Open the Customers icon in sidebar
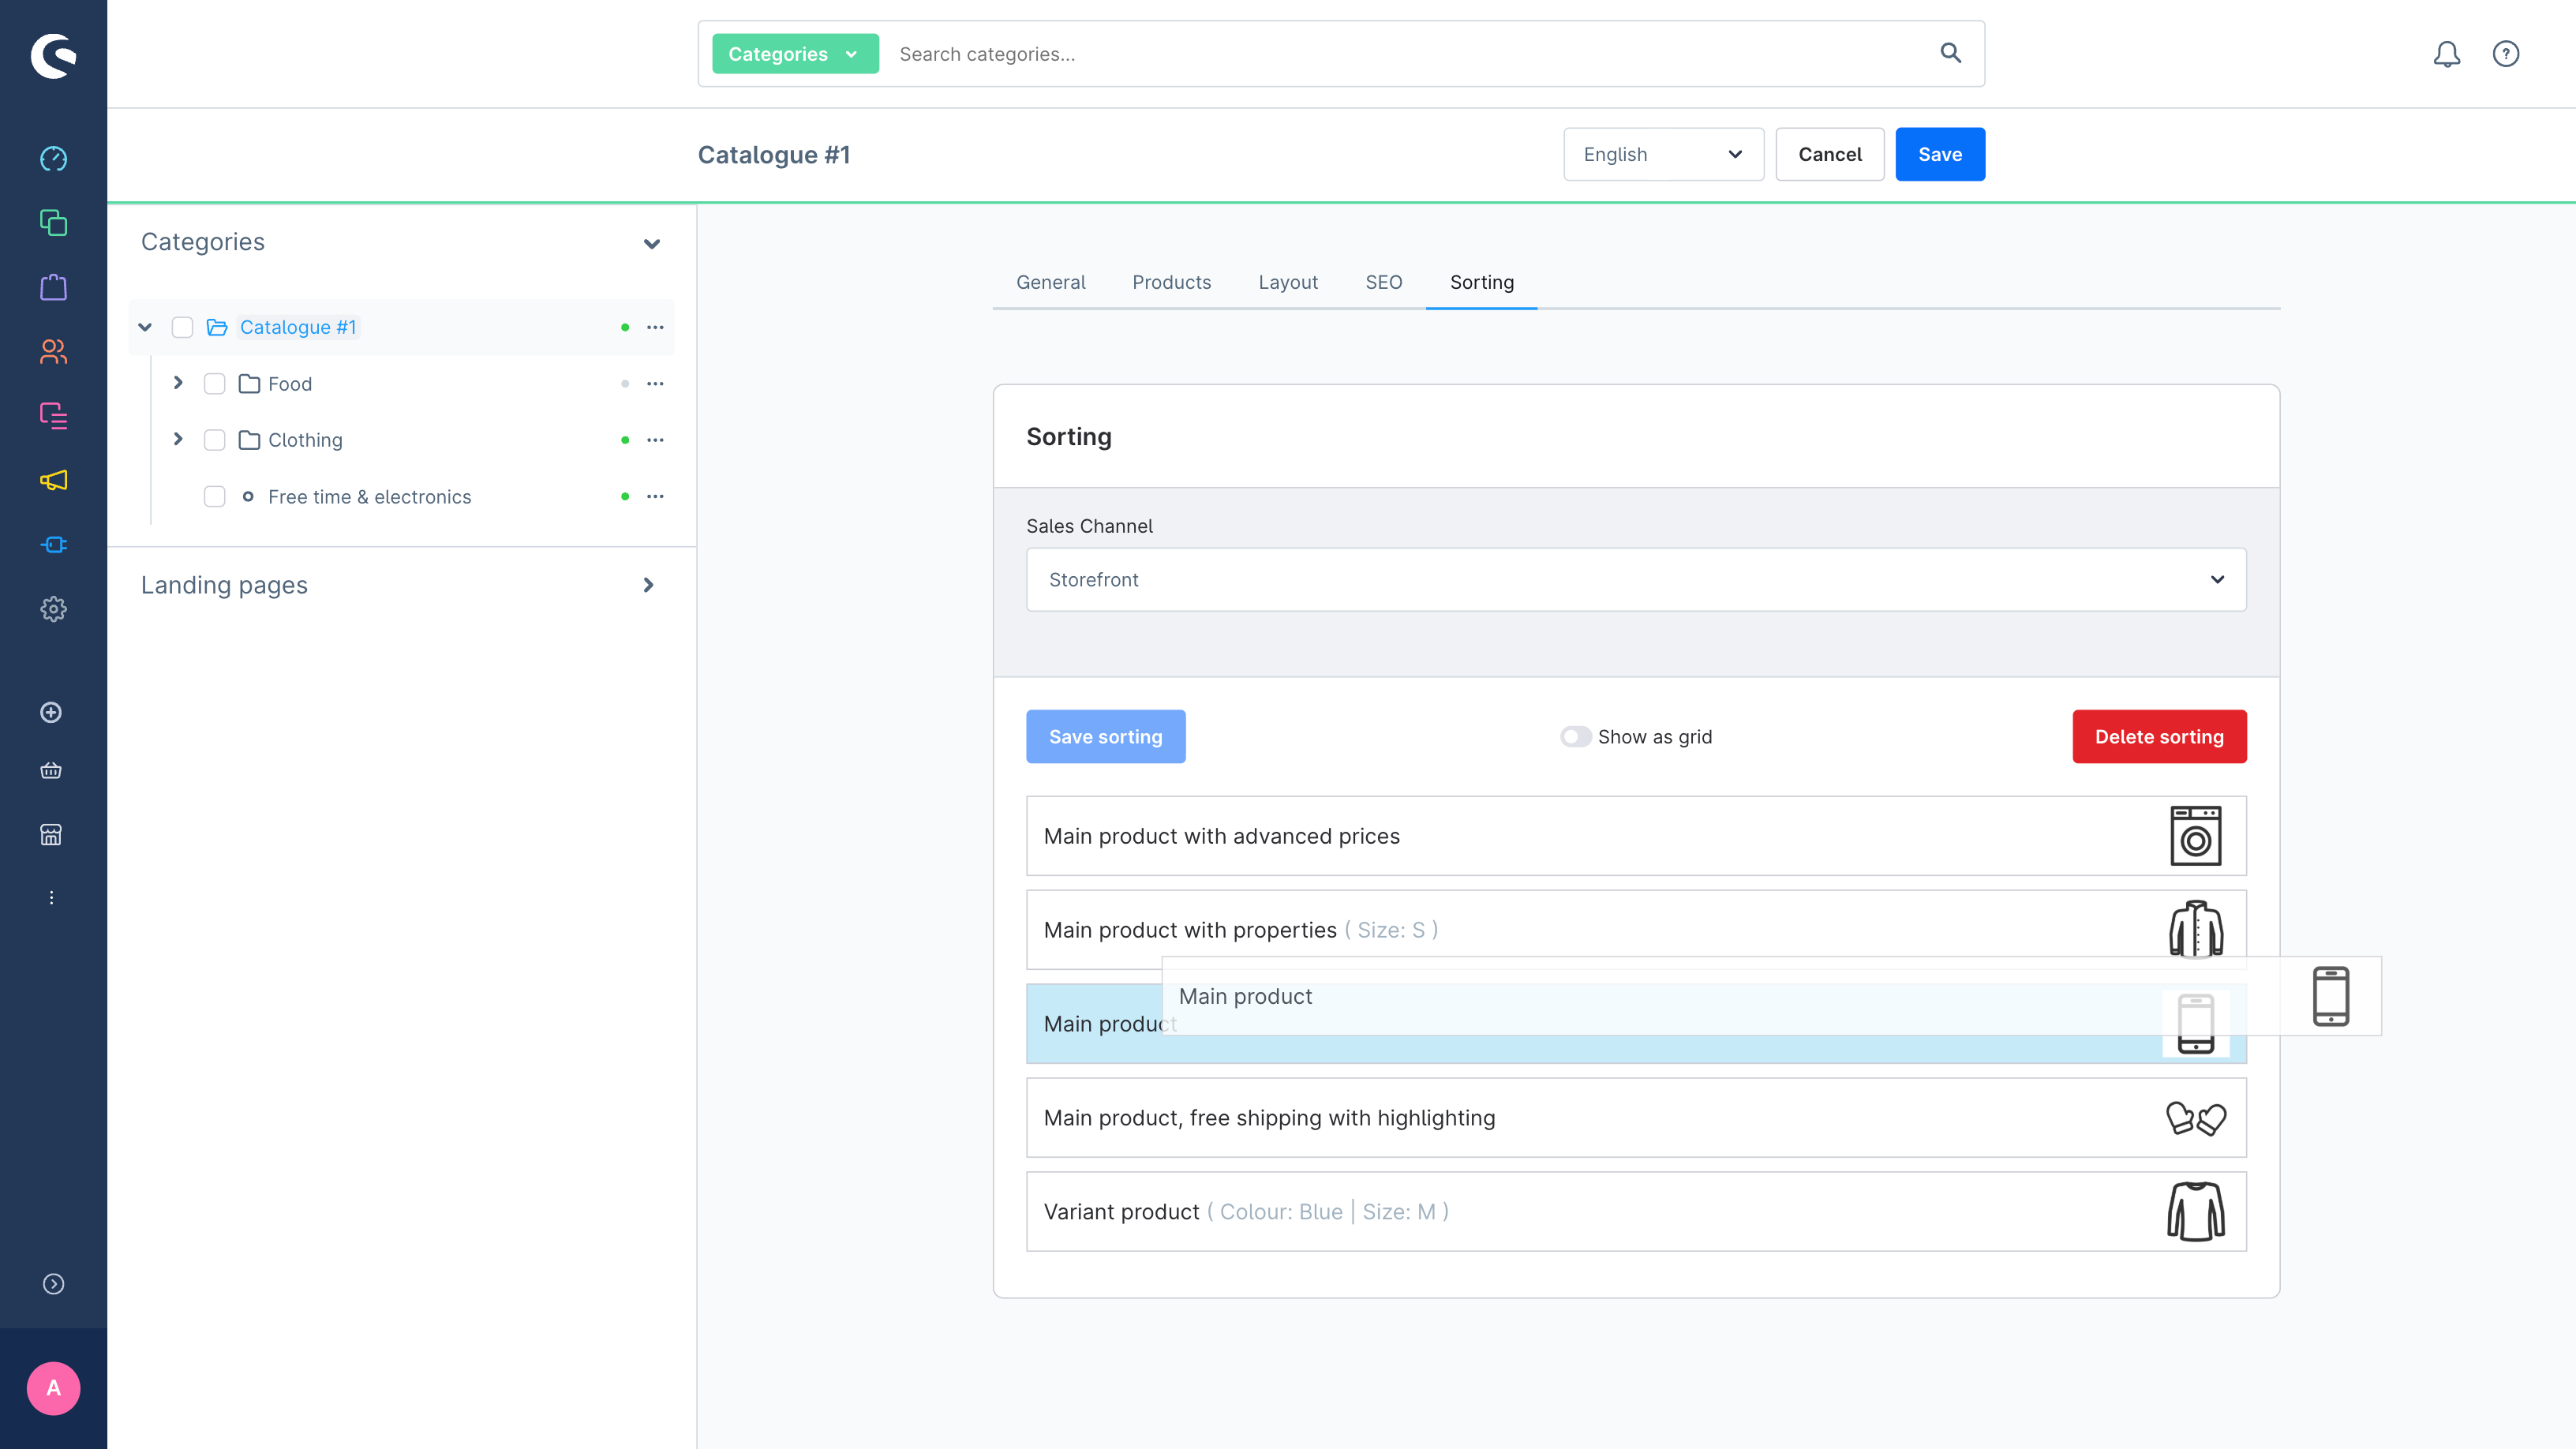Viewport: 2576px width, 1449px height. [x=53, y=352]
